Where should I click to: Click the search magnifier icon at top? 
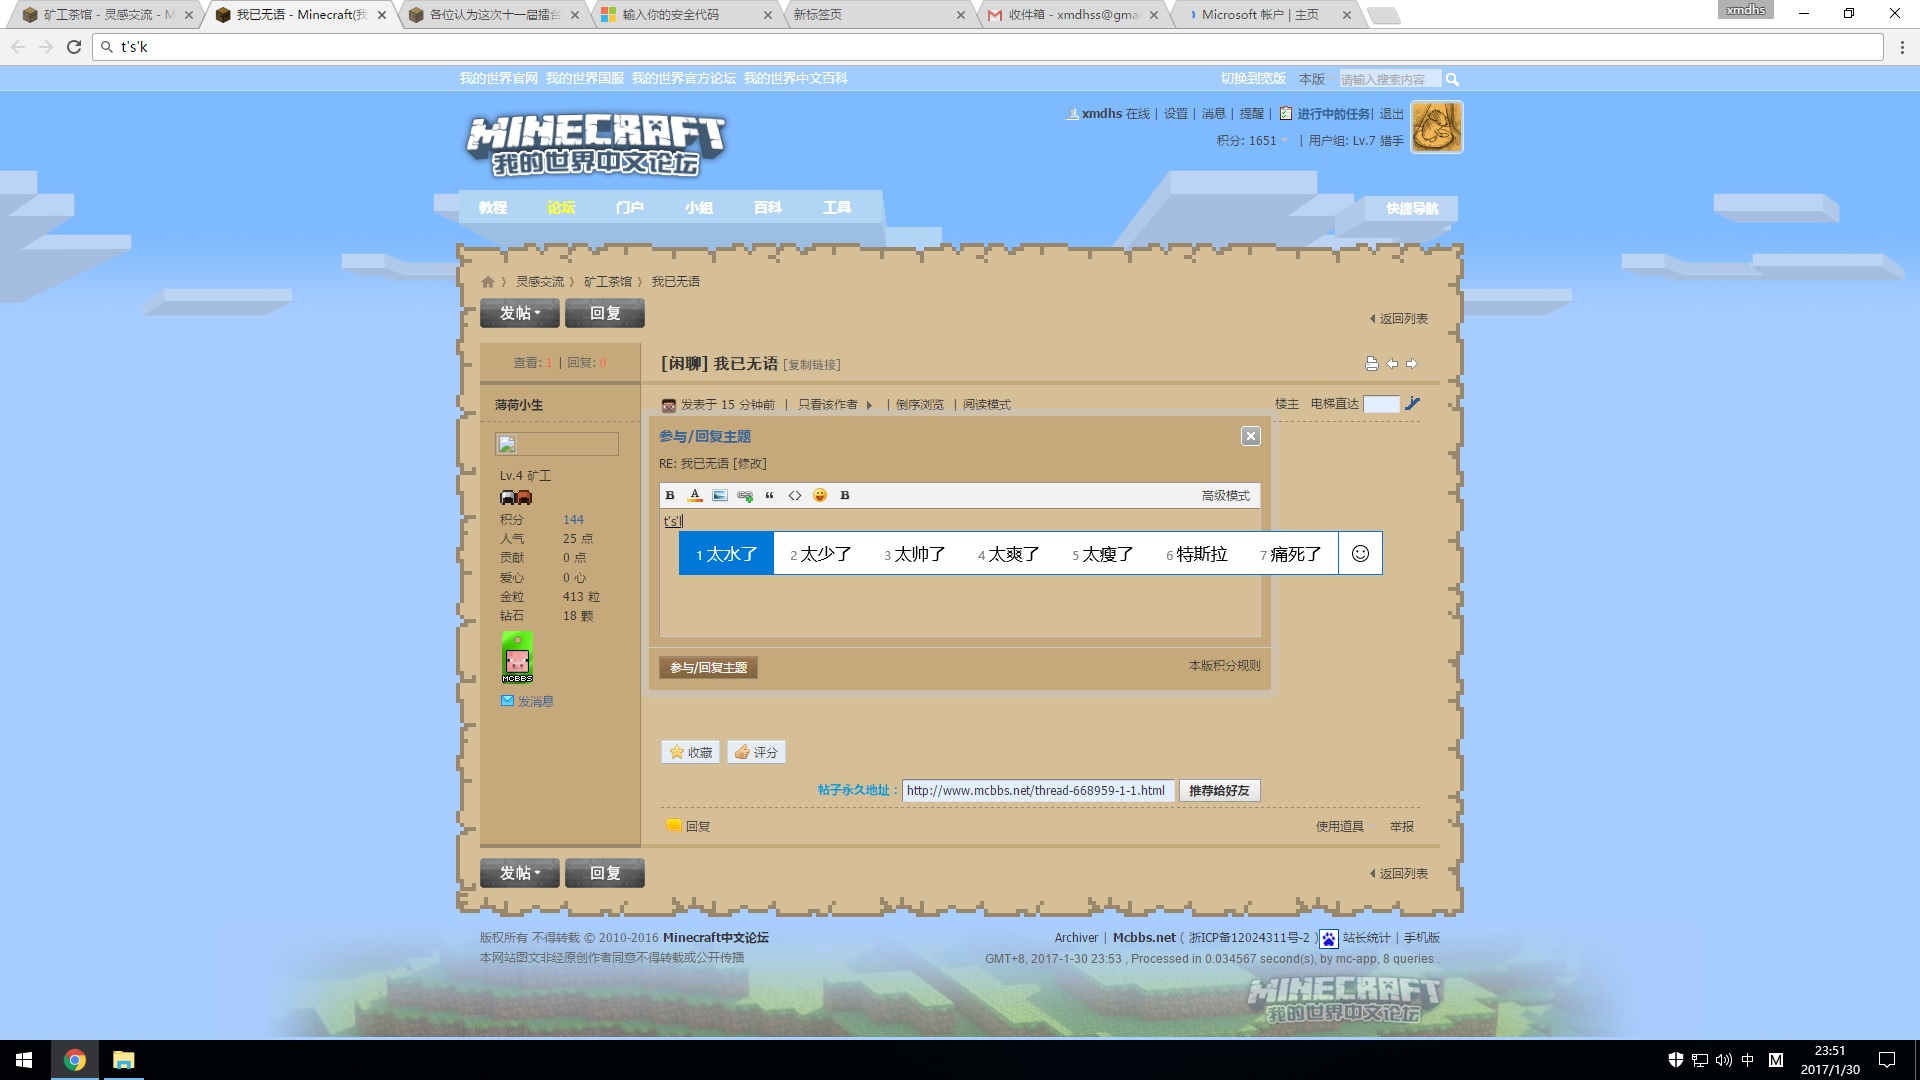[x=1452, y=79]
